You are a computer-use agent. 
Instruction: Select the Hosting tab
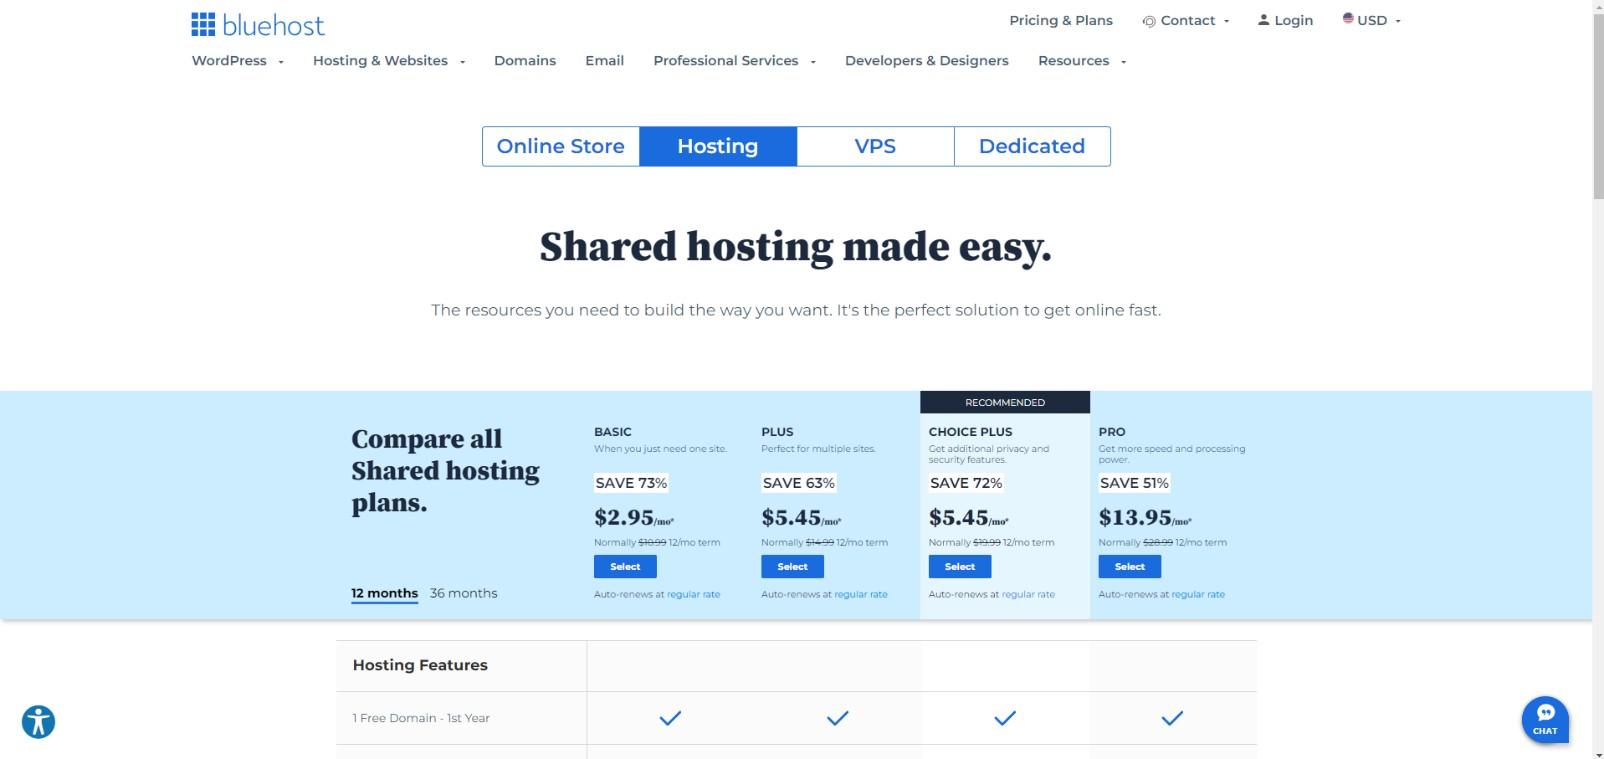coord(718,146)
